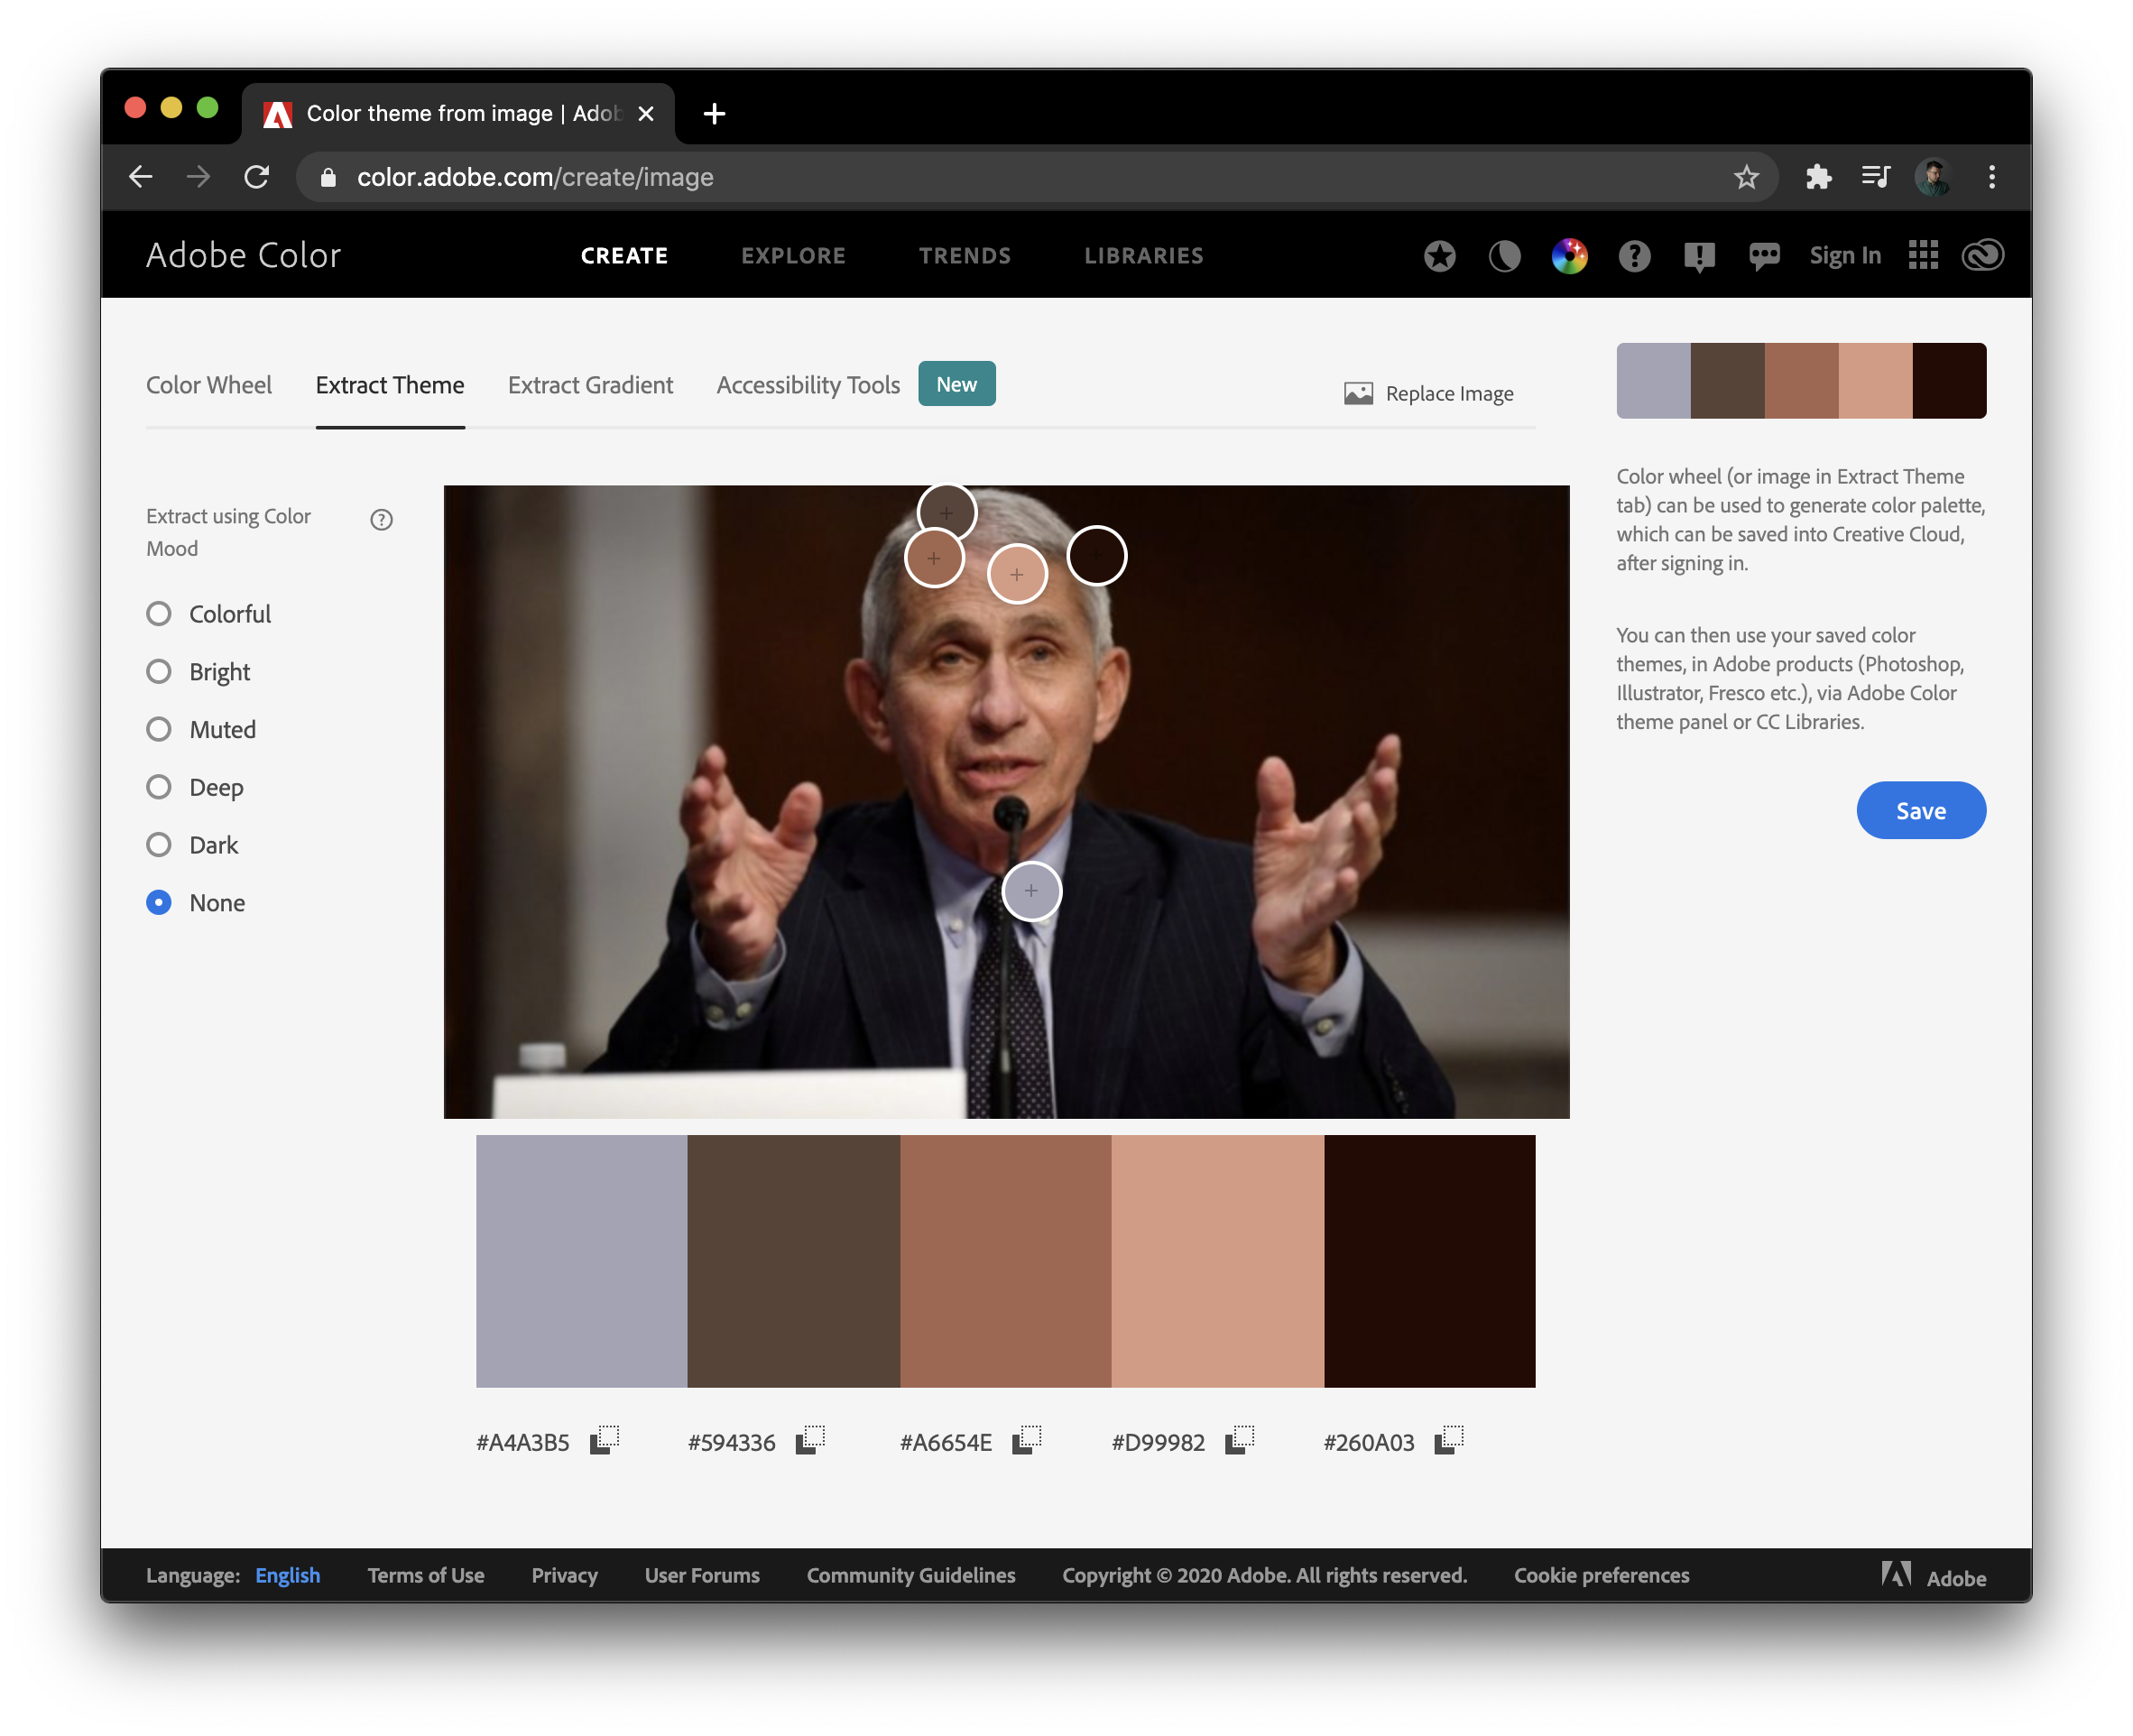Click the browser back arrow
This screenshot has height=1736, width=2133.
pos(141,177)
